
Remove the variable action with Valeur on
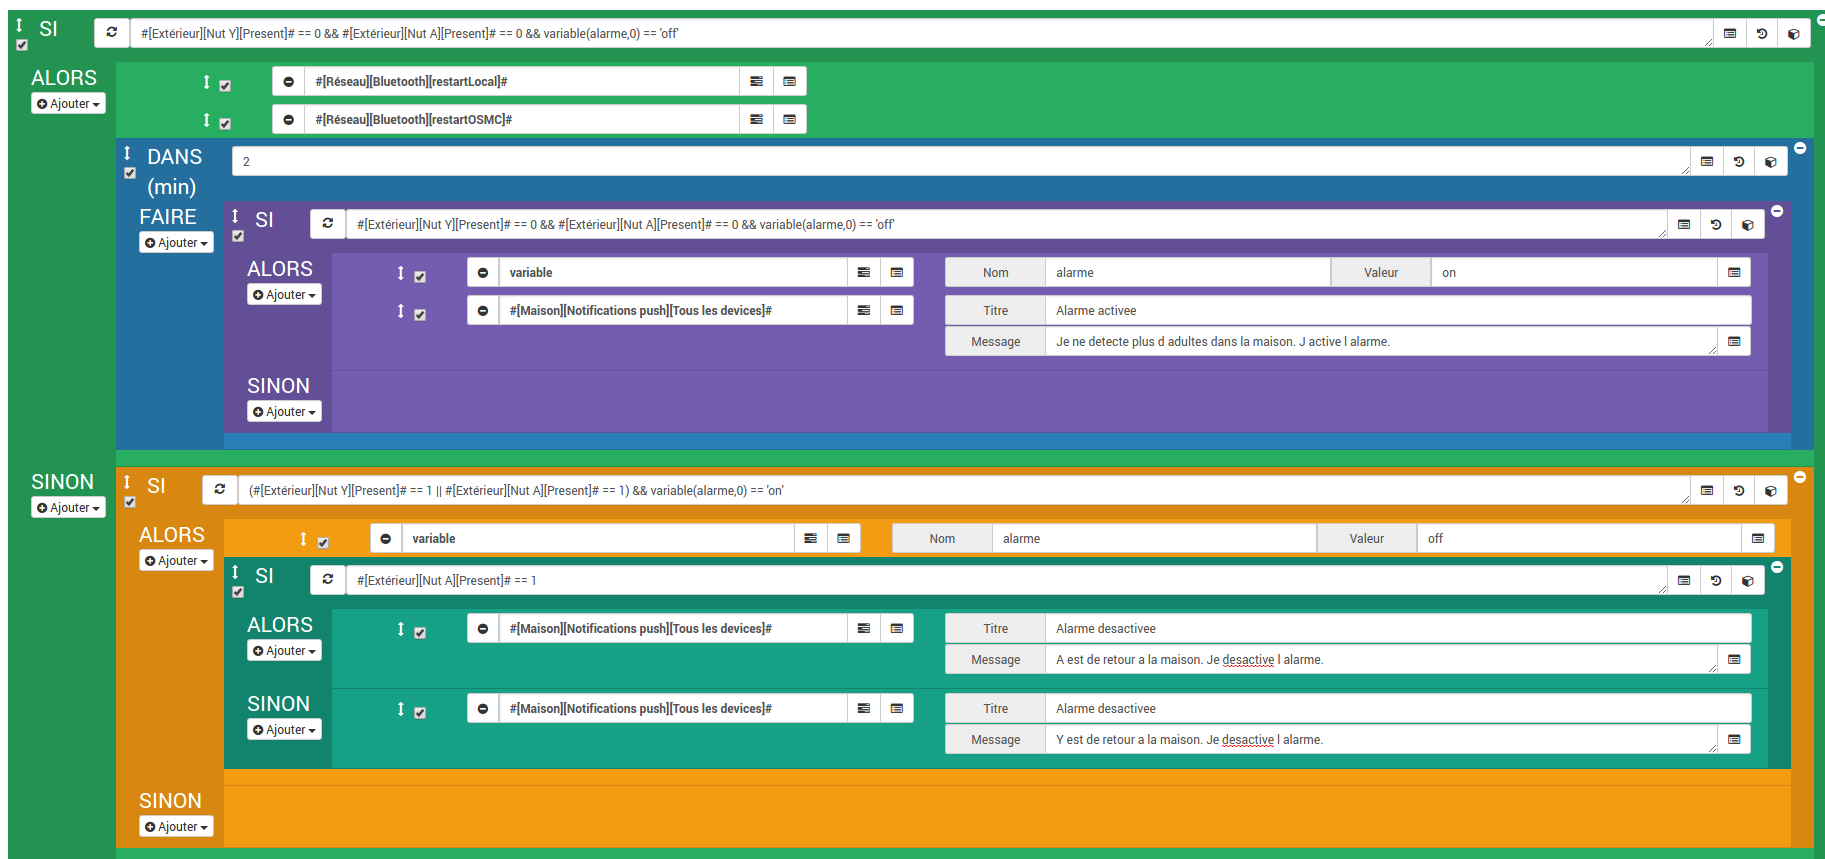pyautogui.click(x=483, y=272)
